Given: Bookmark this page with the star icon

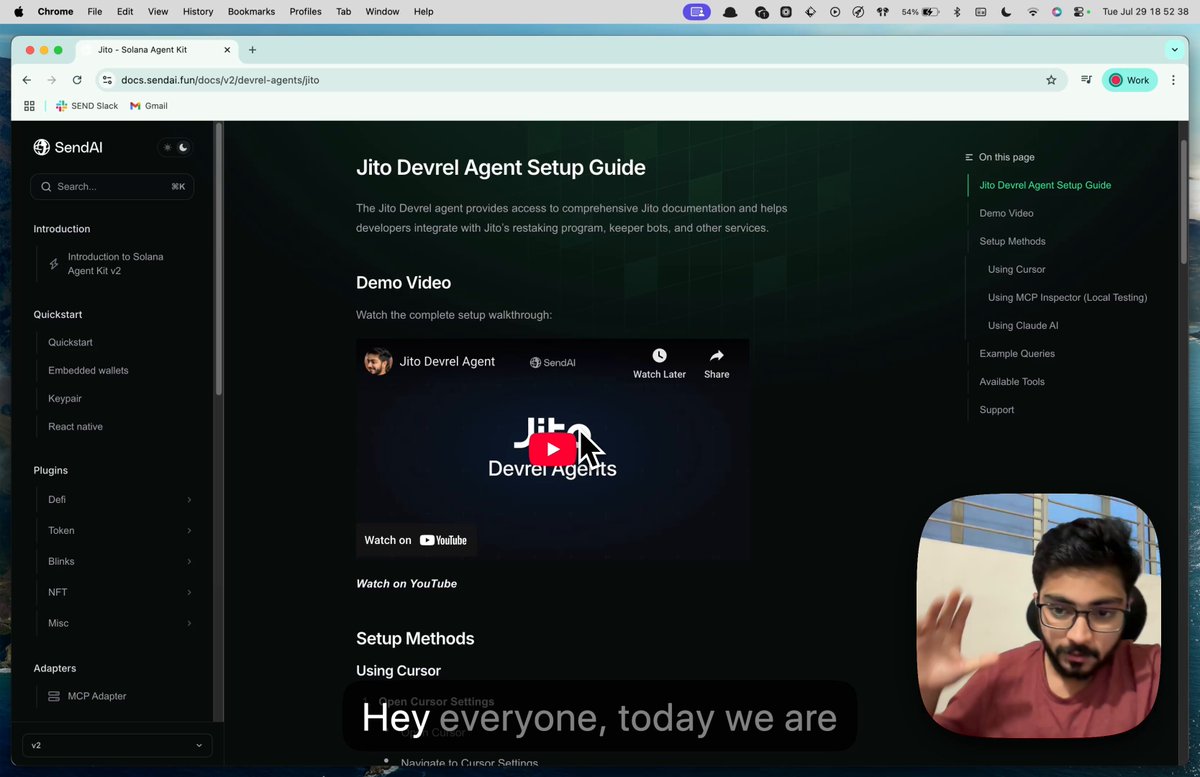Looking at the screenshot, I should 1051,80.
